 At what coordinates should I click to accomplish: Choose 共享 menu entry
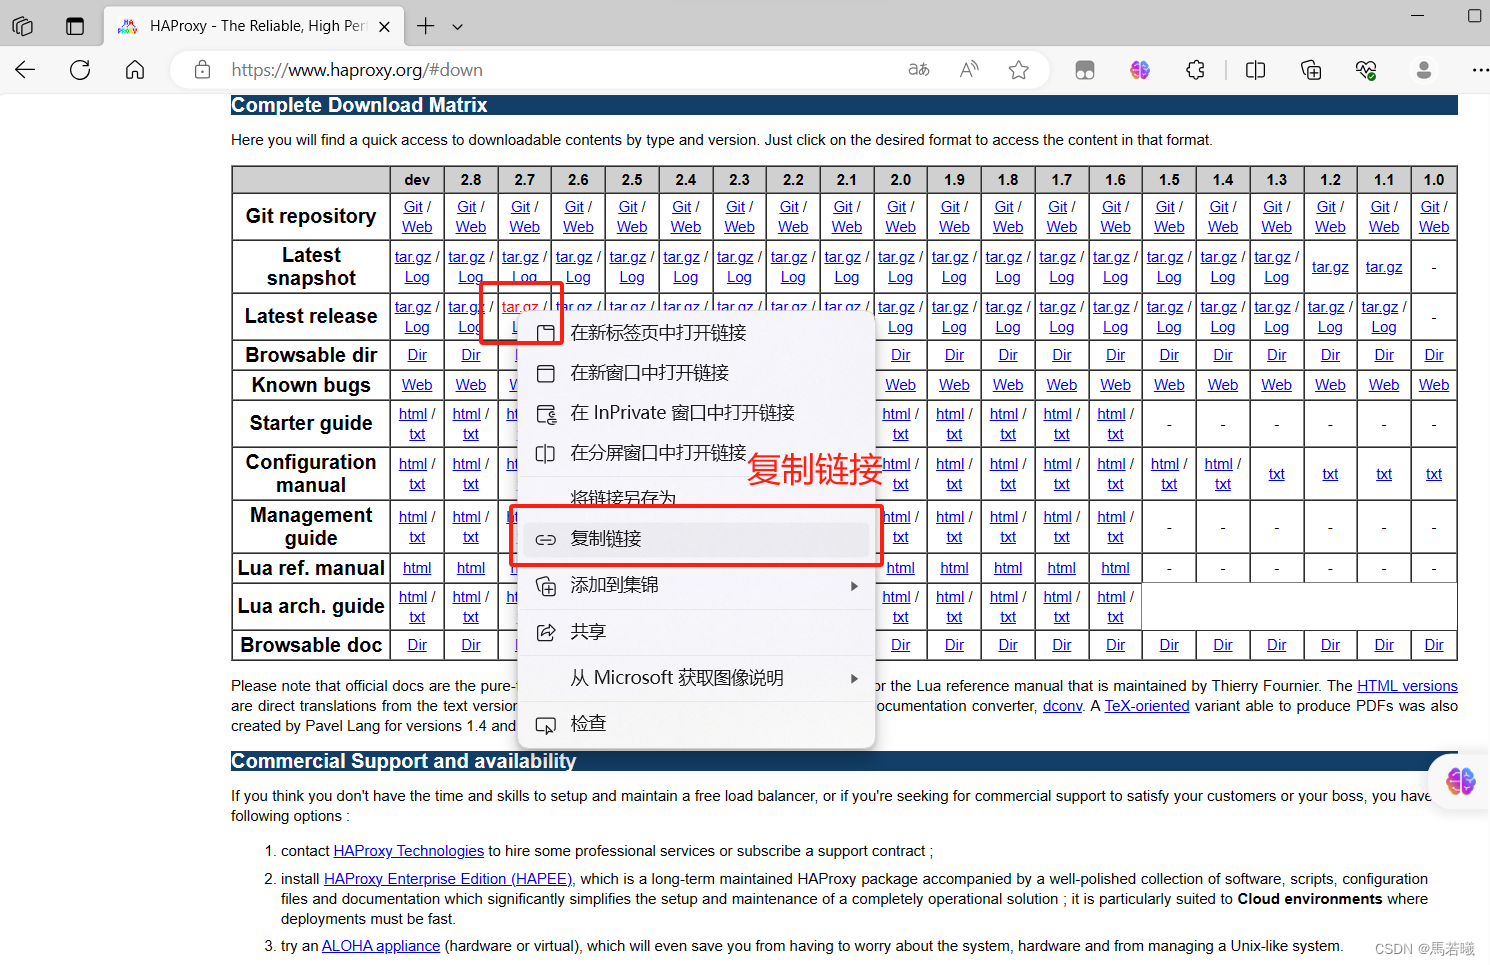(x=697, y=632)
